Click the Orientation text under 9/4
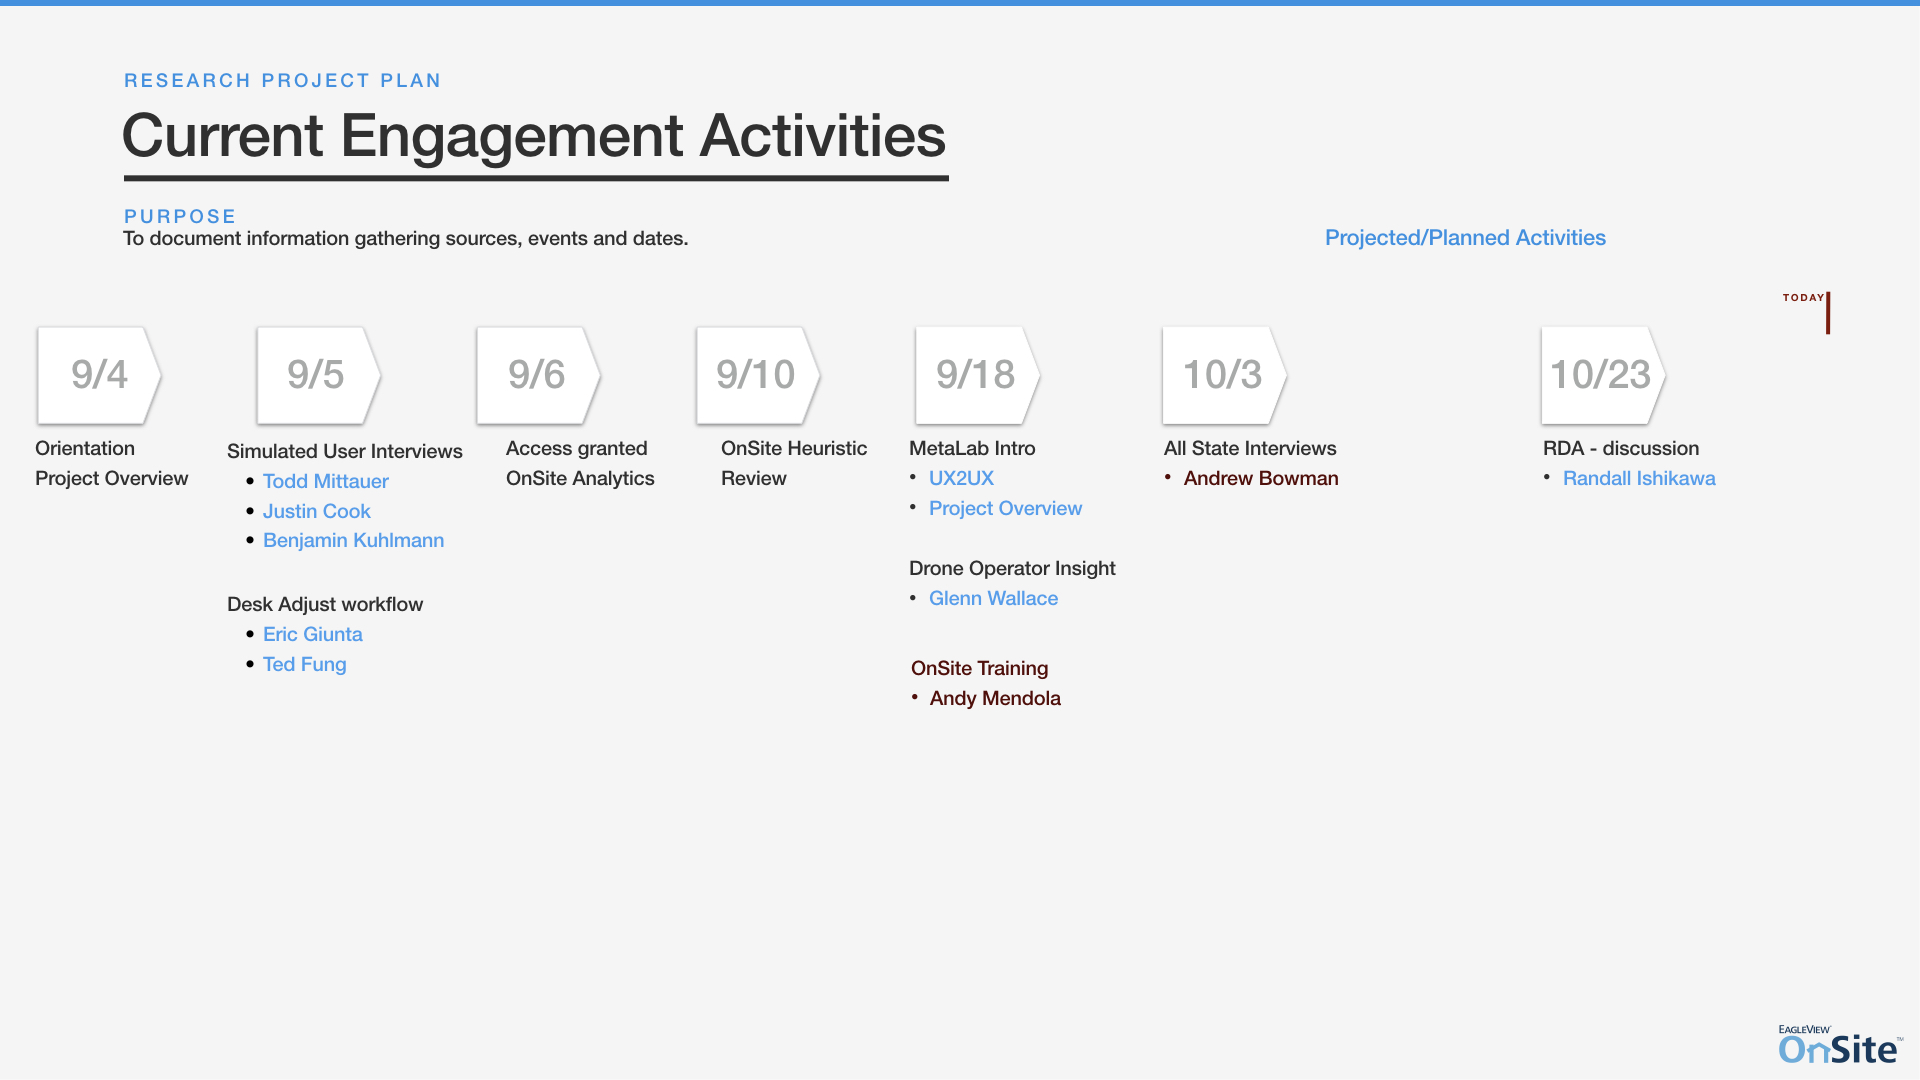The height and width of the screenshot is (1080, 1920). tap(85, 448)
